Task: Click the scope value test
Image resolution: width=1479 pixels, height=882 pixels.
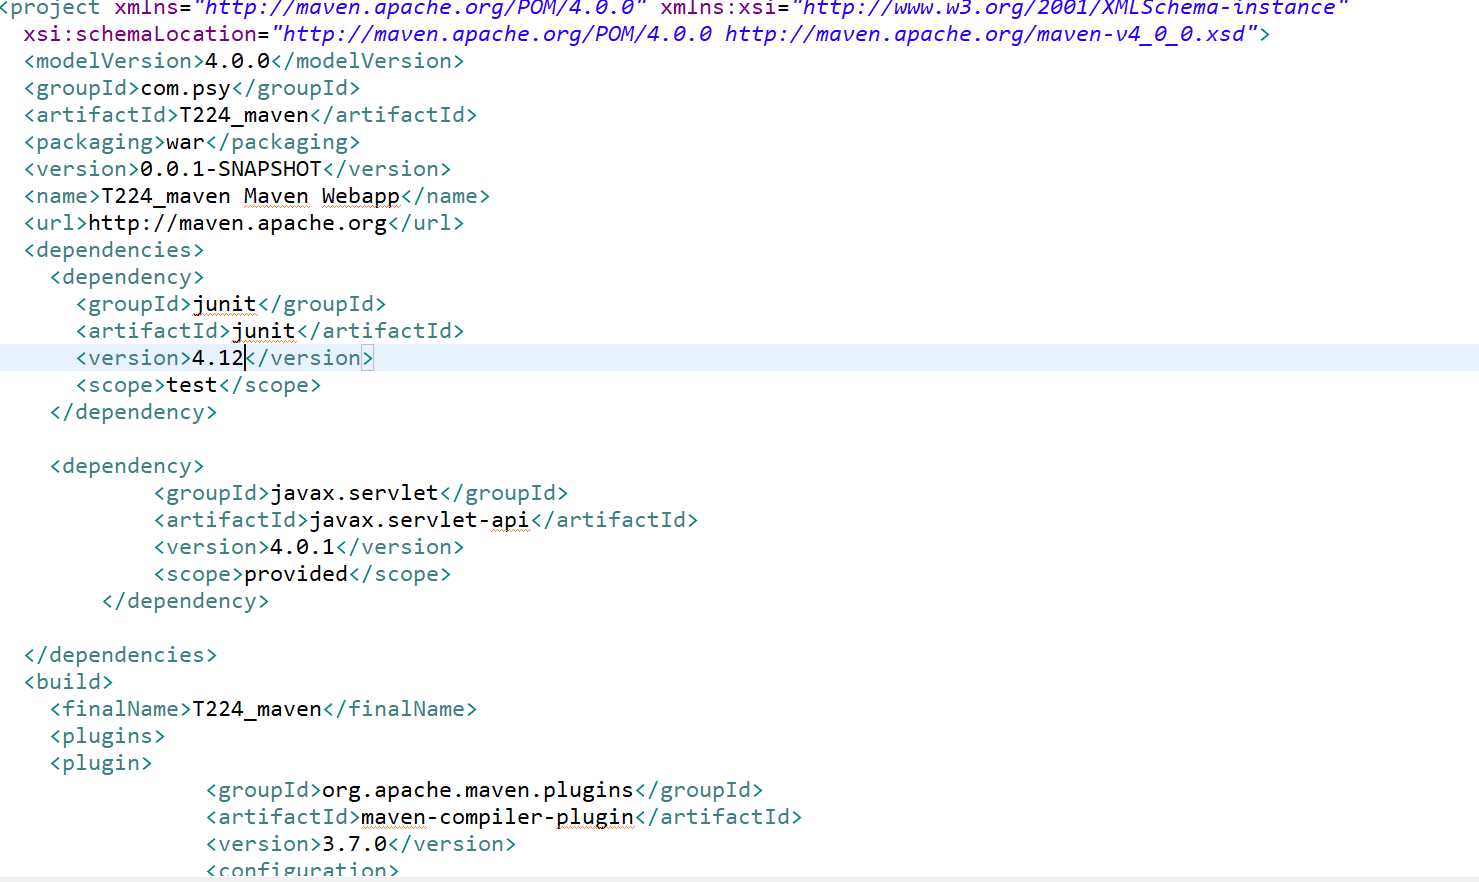Action: click(192, 385)
